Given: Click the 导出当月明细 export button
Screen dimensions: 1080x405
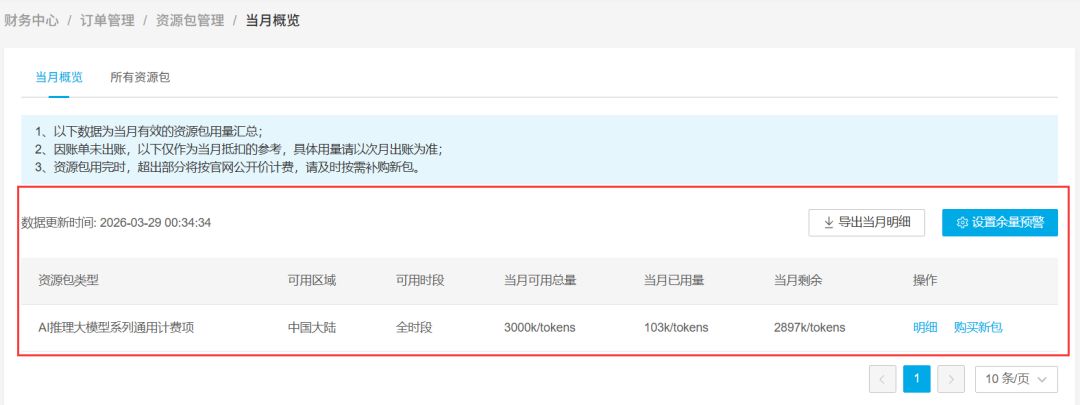Looking at the screenshot, I should (x=866, y=222).
